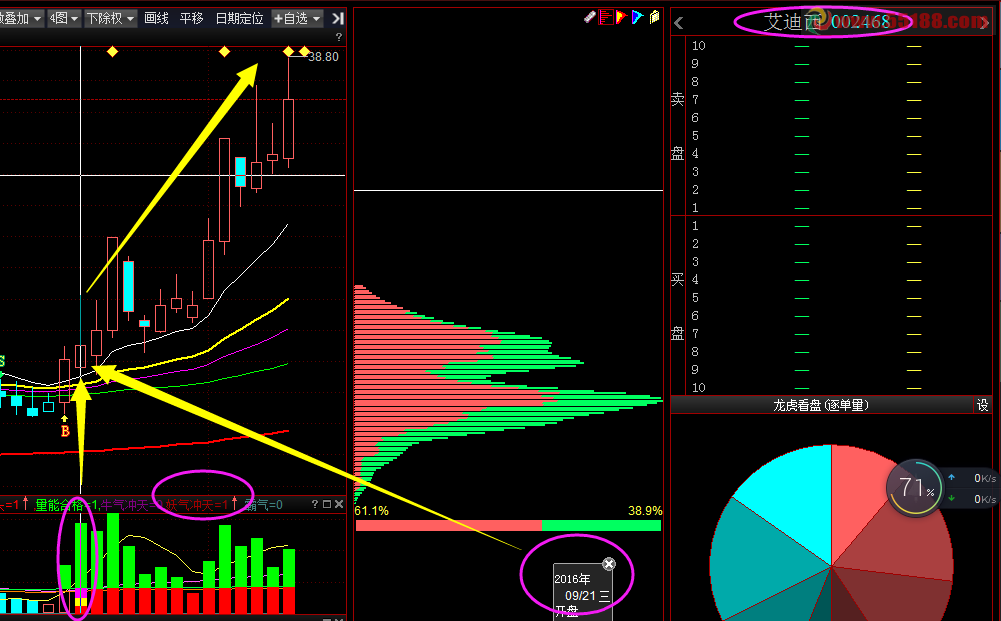The height and width of the screenshot is (621, 1001).
Task: Click the first yellow diamond marker on chart
Action: pyautogui.click(x=112, y=52)
